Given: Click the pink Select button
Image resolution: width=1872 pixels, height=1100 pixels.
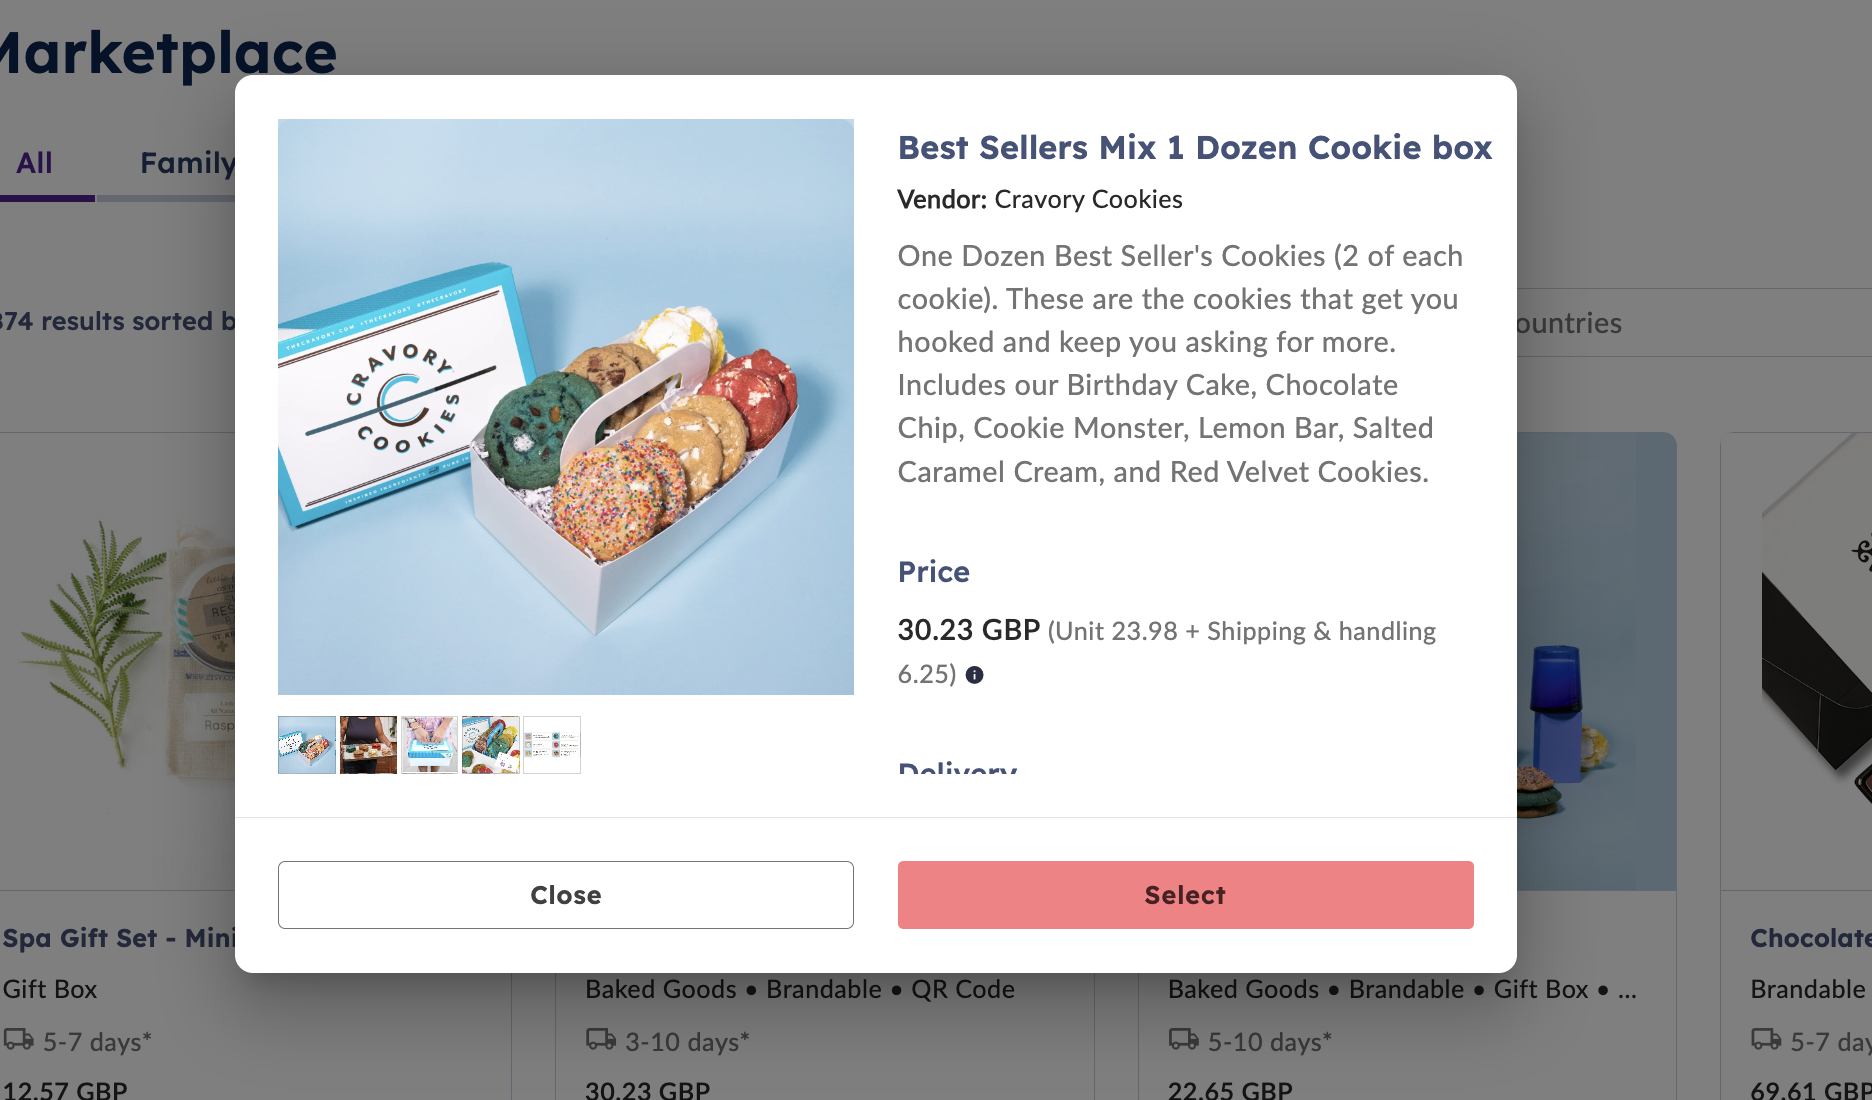Looking at the screenshot, I should click(1186, 895).
